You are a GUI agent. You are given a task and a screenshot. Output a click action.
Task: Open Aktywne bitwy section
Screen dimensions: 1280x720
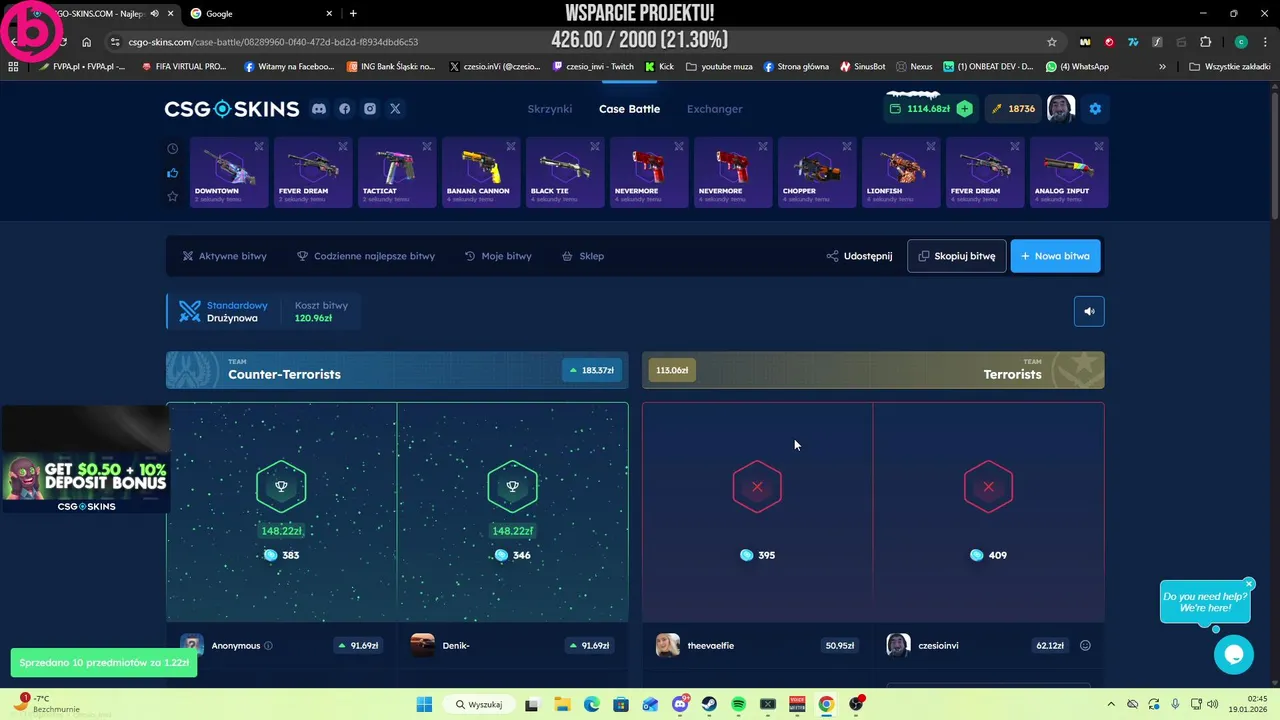225,256
